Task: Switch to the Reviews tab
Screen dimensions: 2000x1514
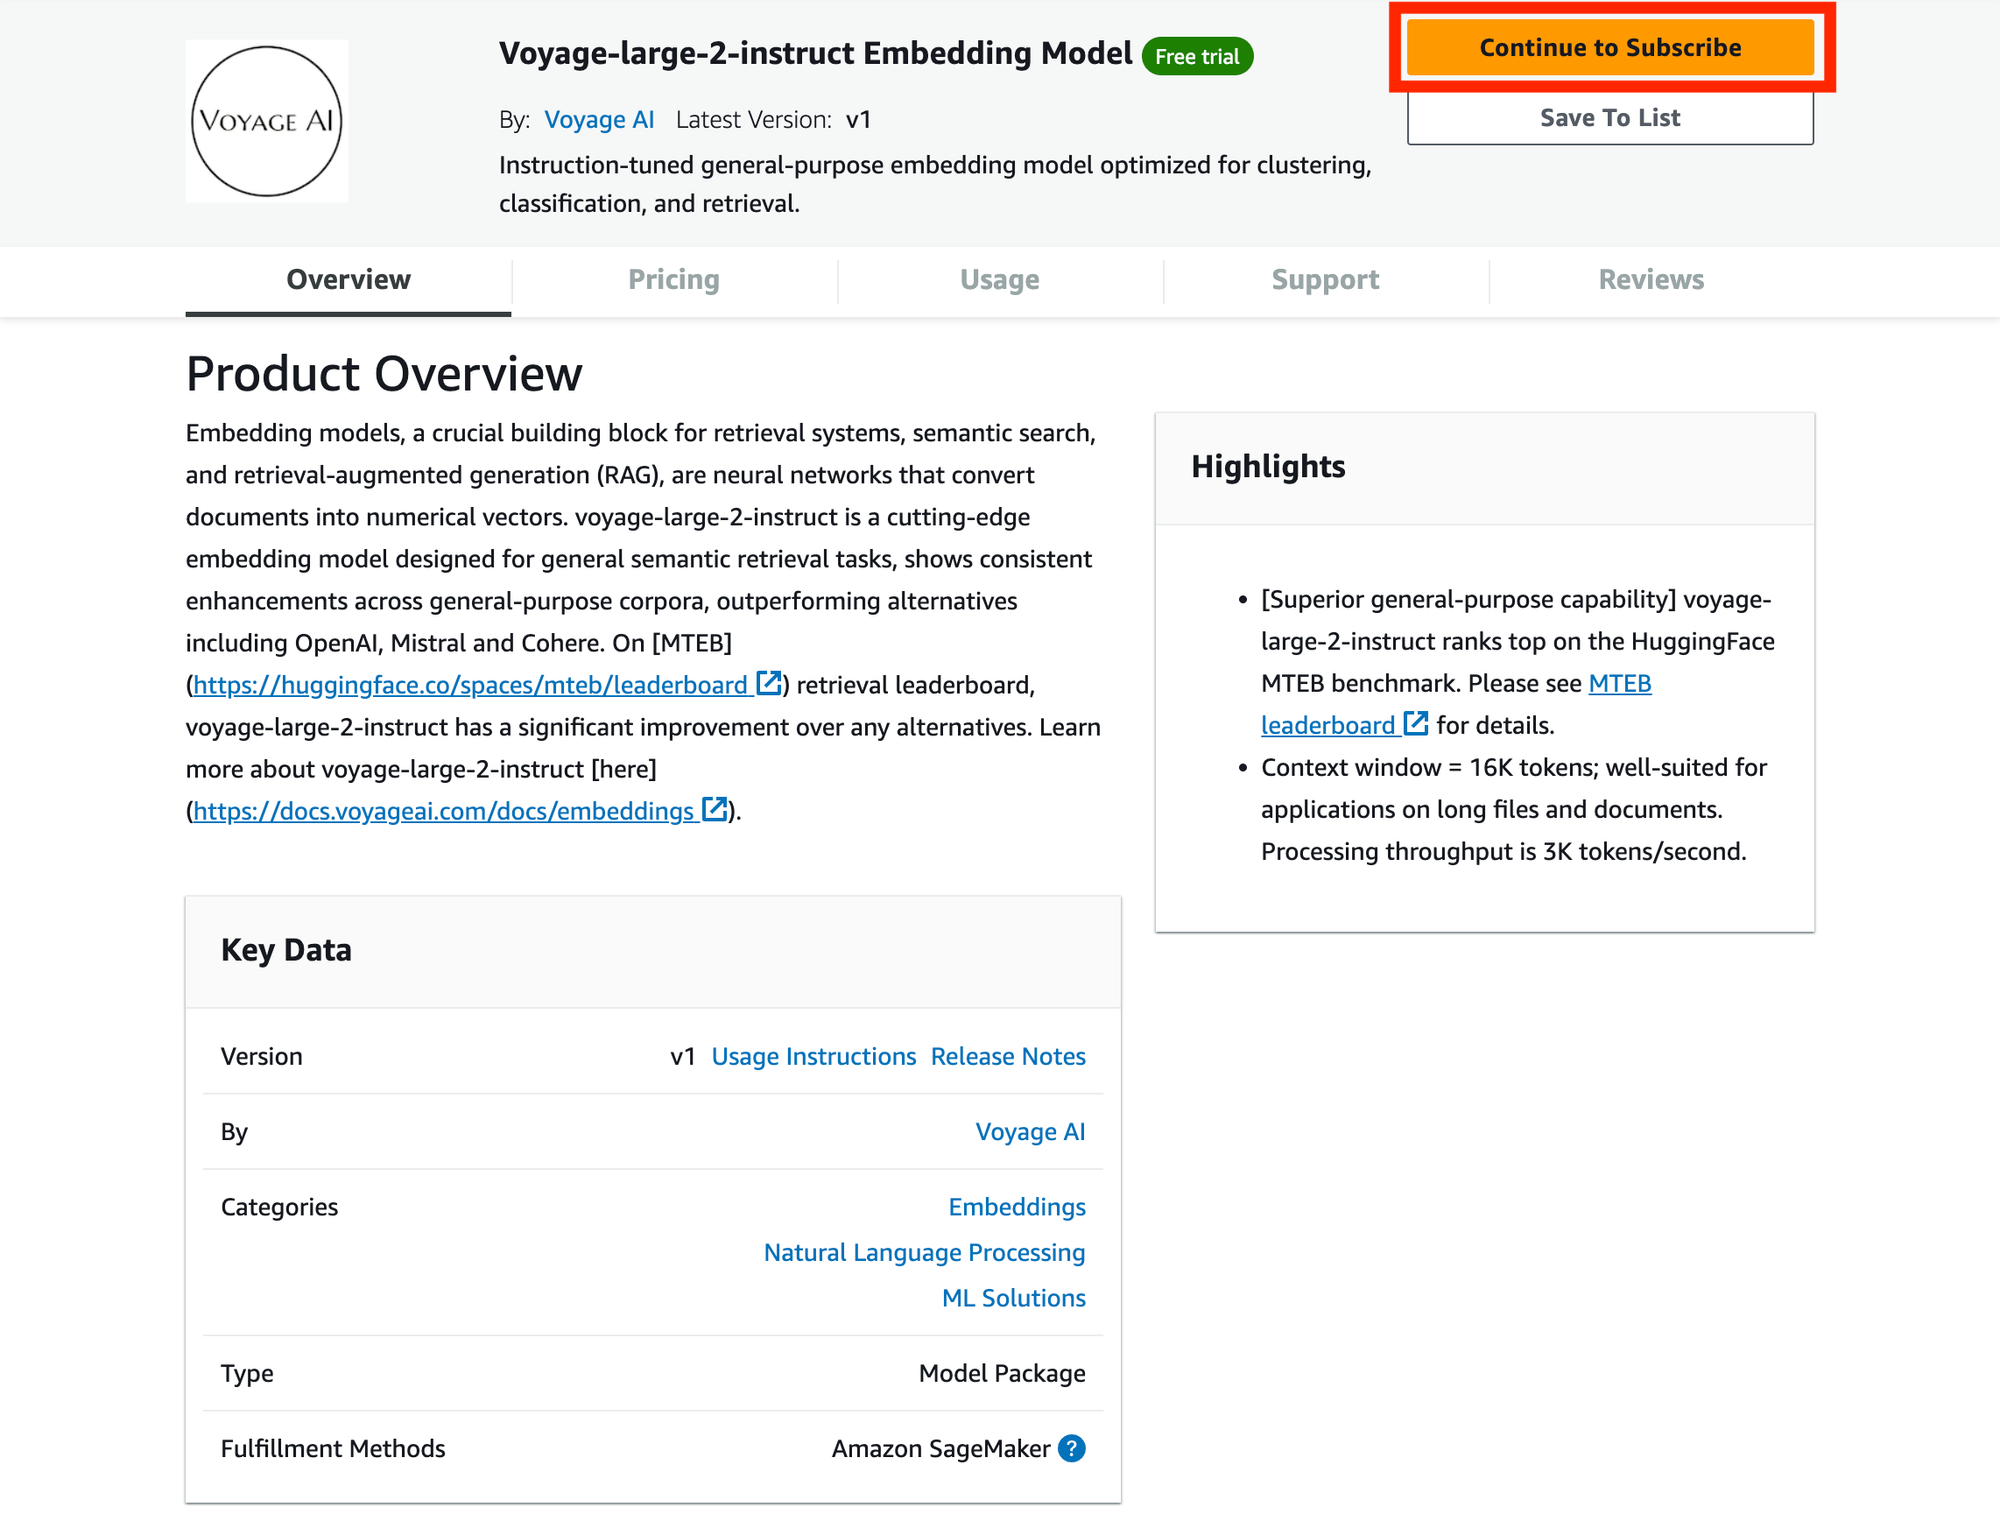Action: [1650, 280]
